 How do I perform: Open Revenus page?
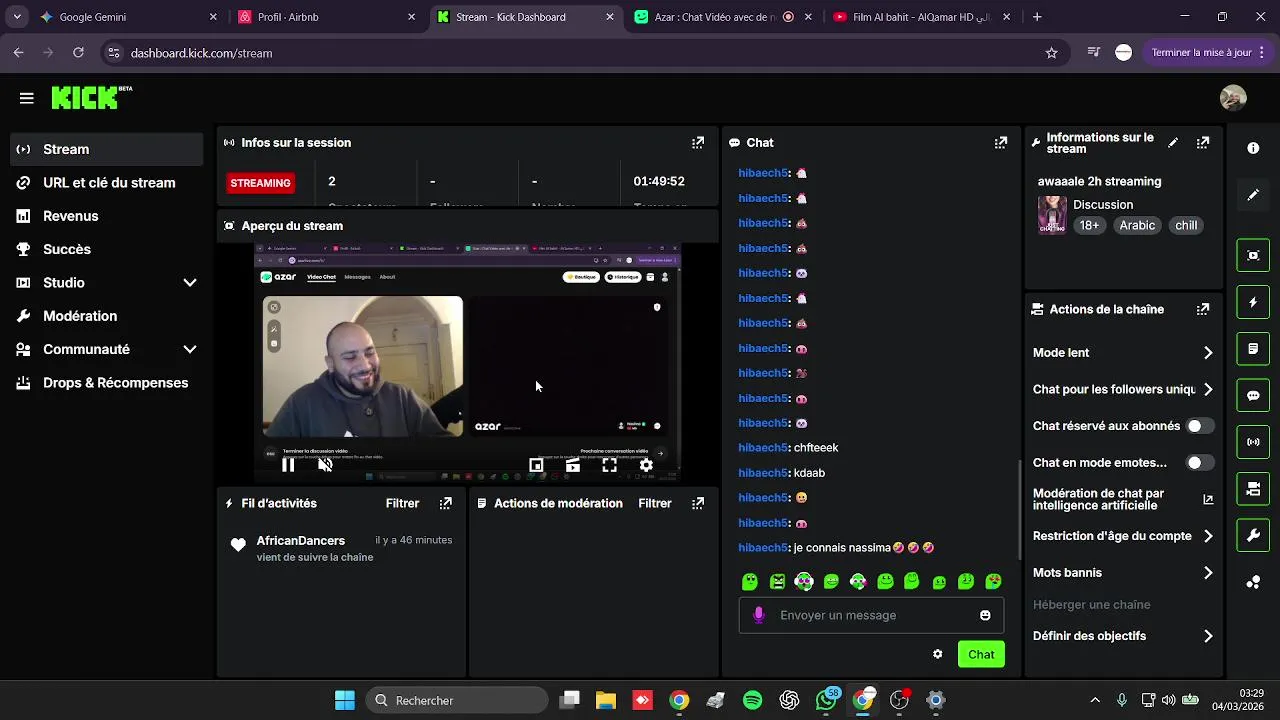[x=106, y=216]
